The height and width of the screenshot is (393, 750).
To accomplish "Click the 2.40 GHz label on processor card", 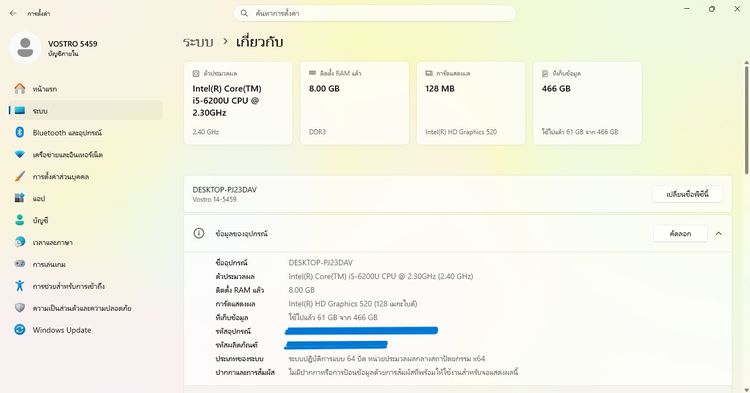I will click(x=206, y=131).
